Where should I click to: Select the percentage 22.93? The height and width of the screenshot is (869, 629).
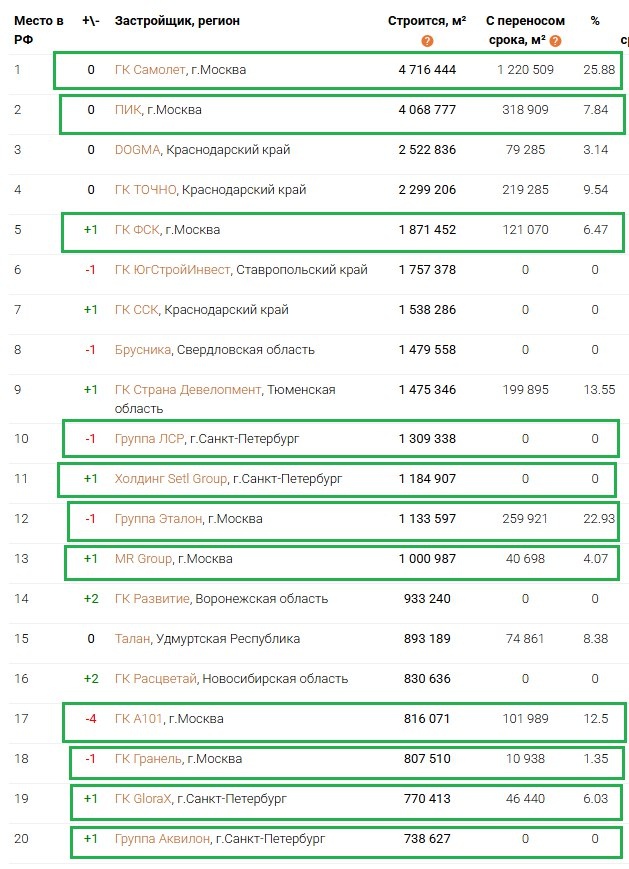[x=599, y=519]
